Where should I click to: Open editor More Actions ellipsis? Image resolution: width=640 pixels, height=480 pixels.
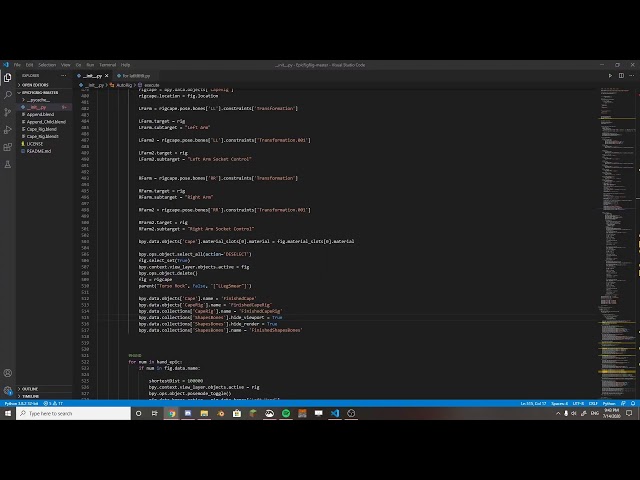(631, 76)
